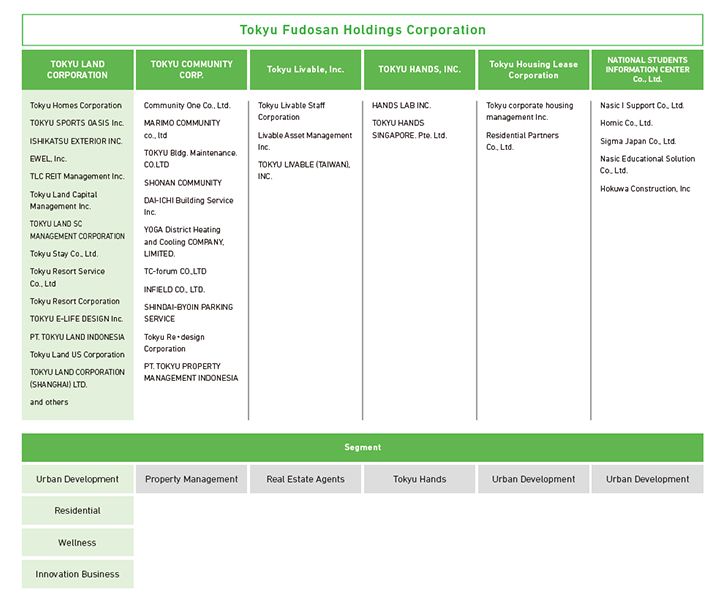Select the TOKYU LAND CORPORATION header
The image size is (725, 600).
pyautogui.click(x=77, y=70)
